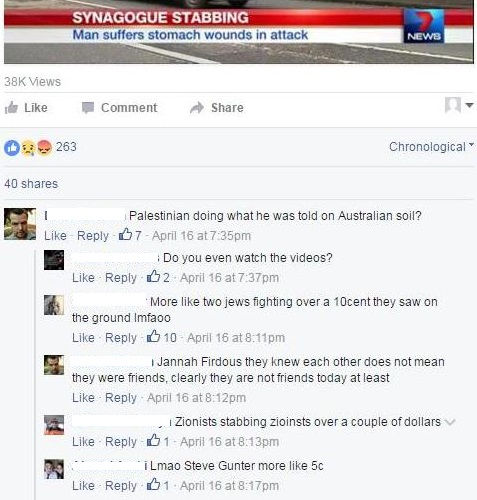Click thumbs-up icon showing 10 likes
Viewport: 477px width, 500px height.
[x=153, y=336]
